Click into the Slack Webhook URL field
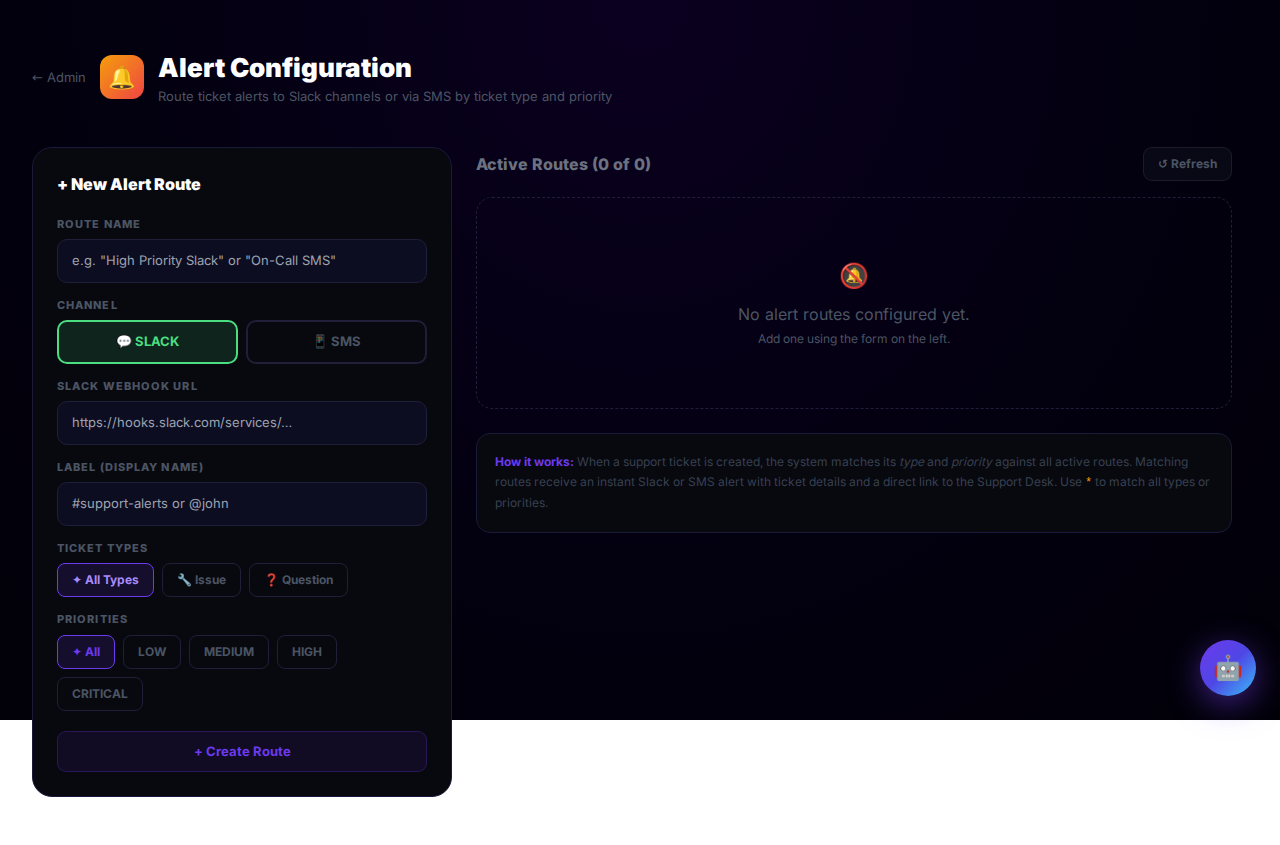This screenshot has width=1280, height=845. [242, 423]
